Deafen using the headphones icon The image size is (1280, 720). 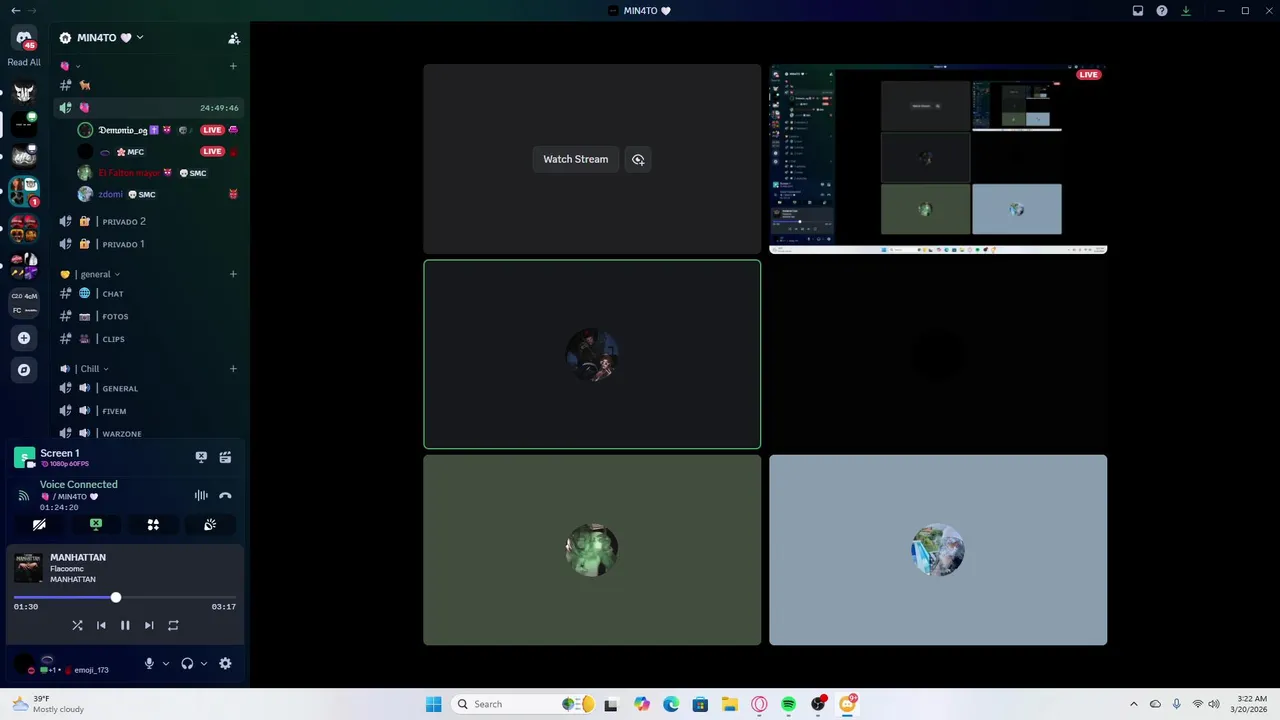[x=187, y=663]
